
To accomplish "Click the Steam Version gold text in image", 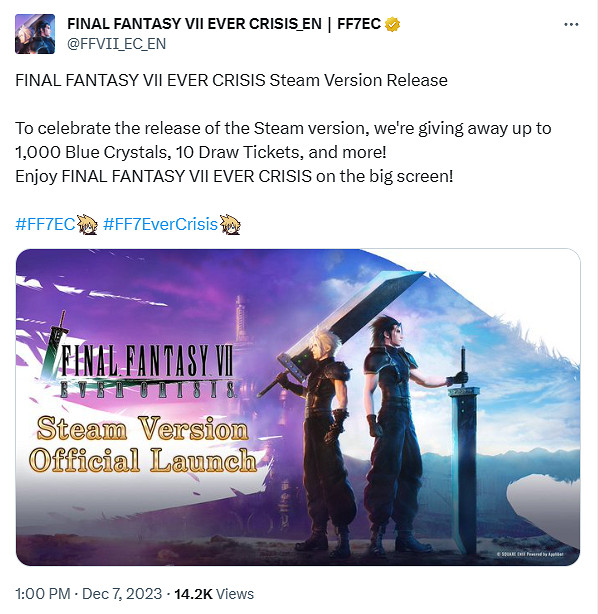I will pos(143,429).
